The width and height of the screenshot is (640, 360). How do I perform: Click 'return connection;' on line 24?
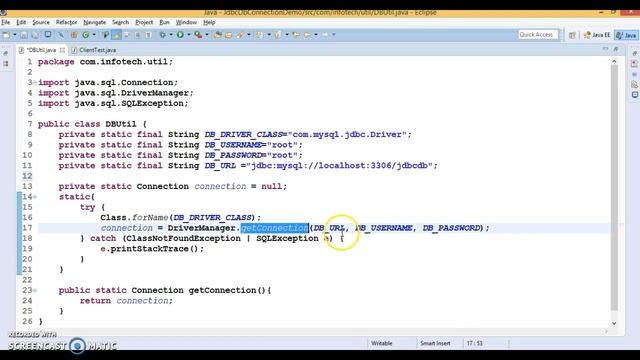tap(126, 301)
